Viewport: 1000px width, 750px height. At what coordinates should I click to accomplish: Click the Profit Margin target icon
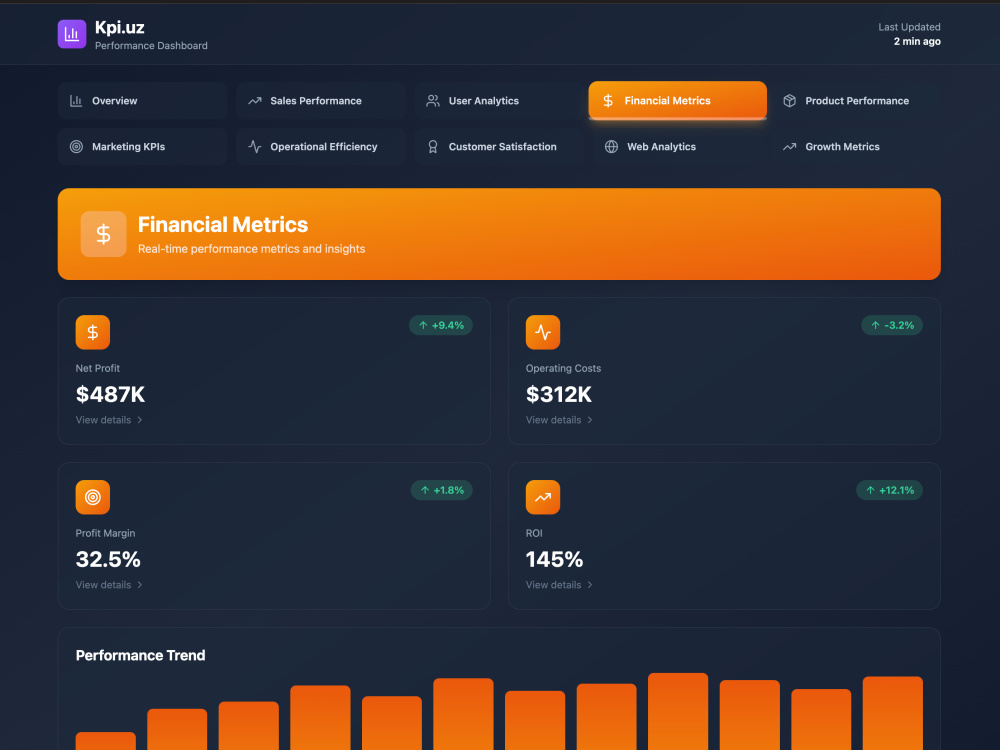click(92, 497)
